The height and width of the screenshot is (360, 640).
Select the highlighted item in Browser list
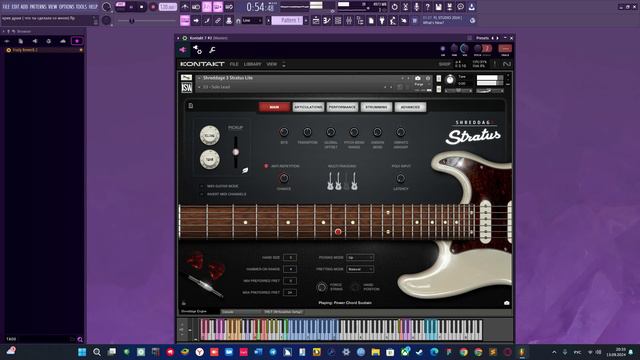coord(44,50)
